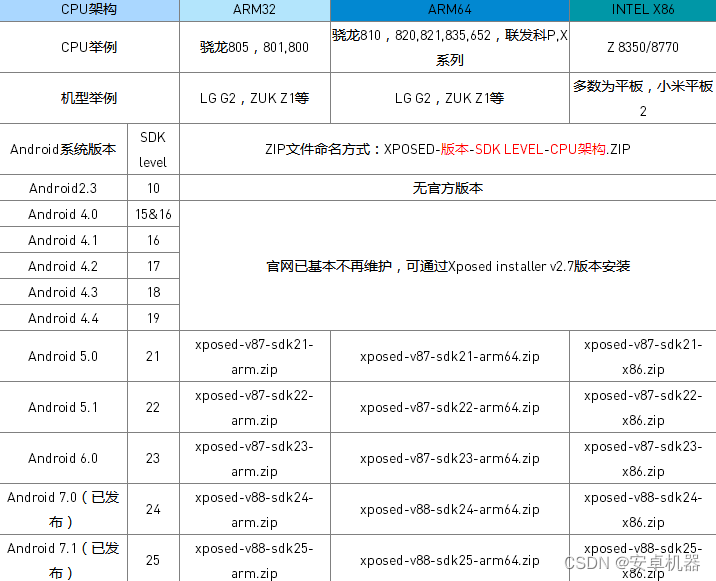Click LG G2 cell under ARM64
This screenshot has height=581, width=716.
[x=450, y=98]
